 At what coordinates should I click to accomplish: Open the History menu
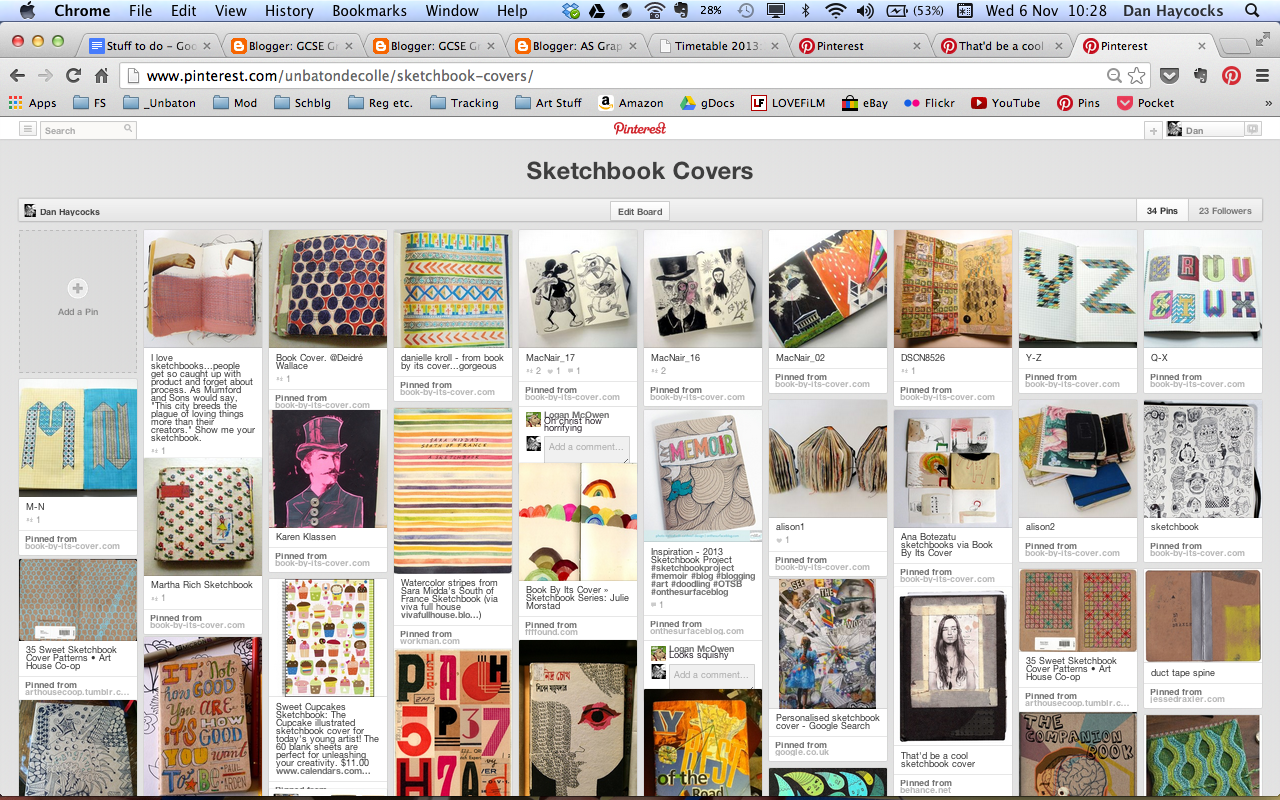(289, 11)
